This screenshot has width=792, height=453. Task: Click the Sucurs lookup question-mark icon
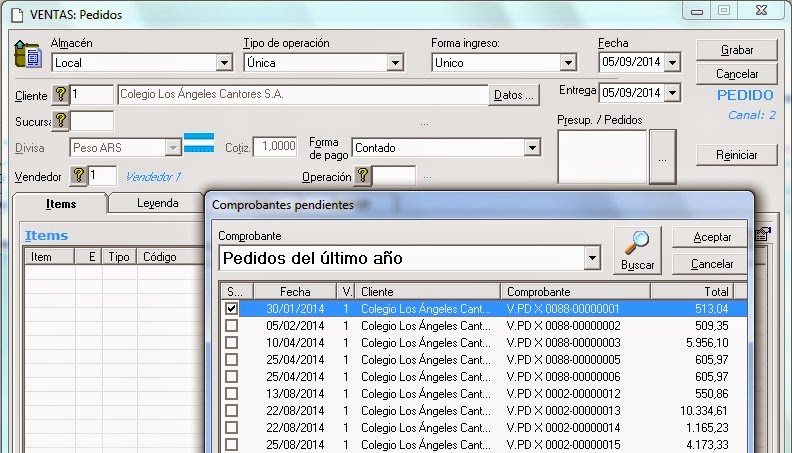[x=60, y=121]
